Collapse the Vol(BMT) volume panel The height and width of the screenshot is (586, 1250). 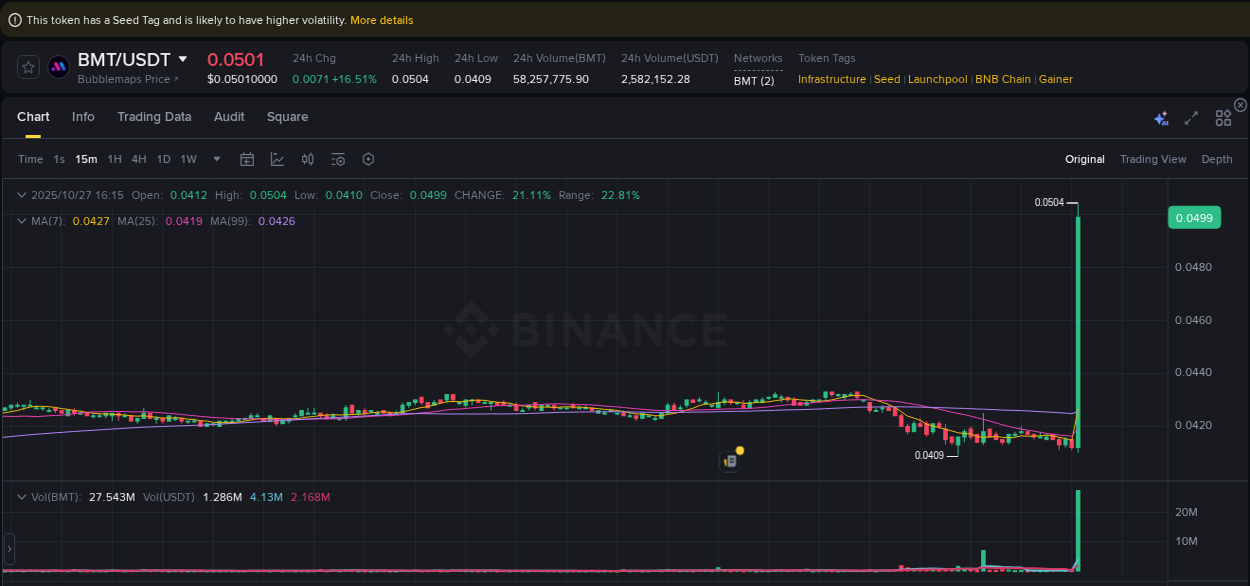pyautogui.click(x=20, y=497)
